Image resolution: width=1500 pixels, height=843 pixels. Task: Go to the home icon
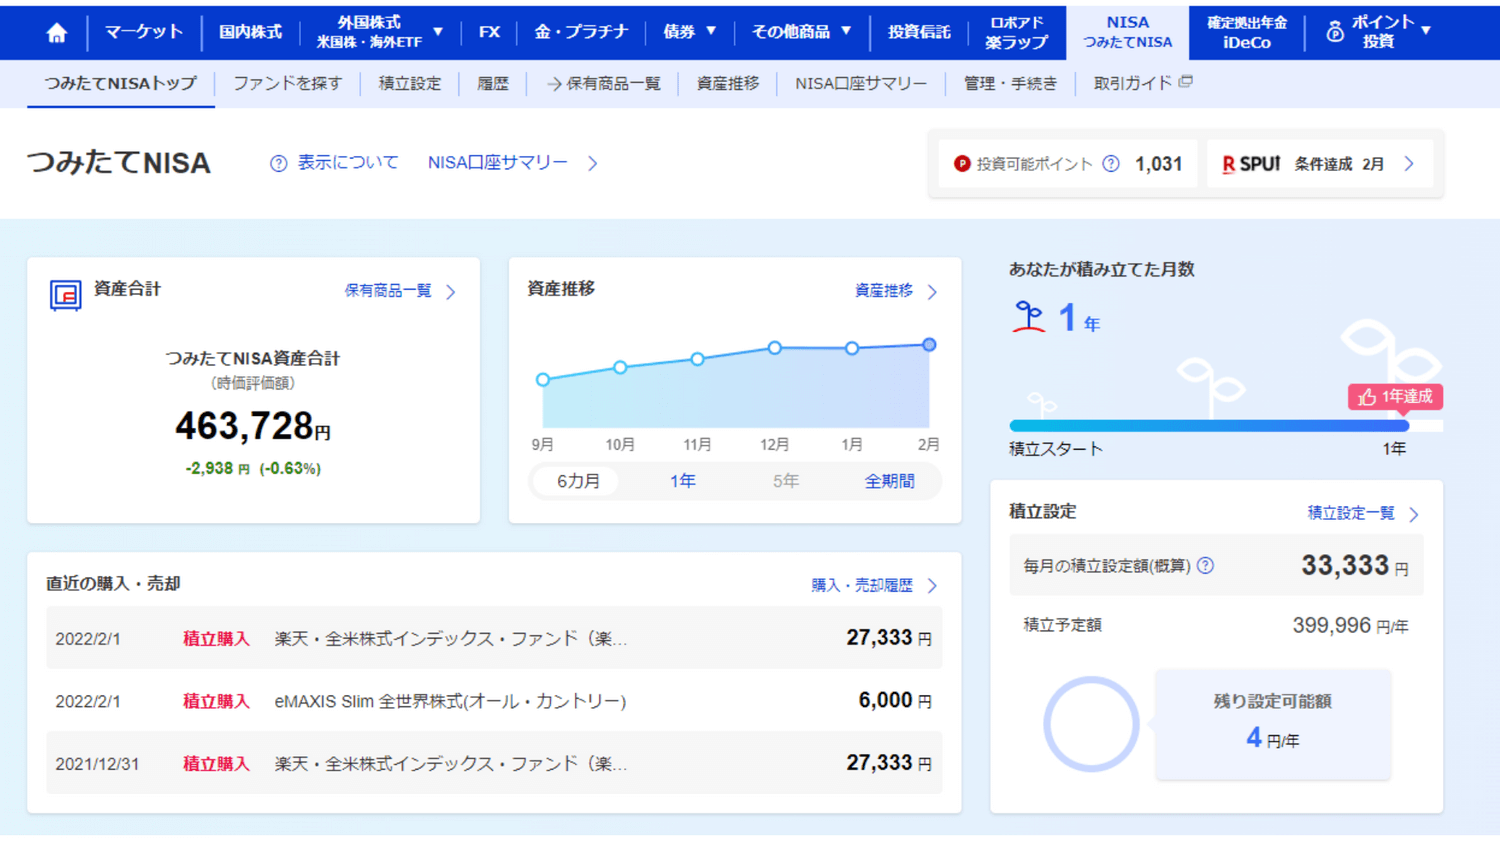57,33
